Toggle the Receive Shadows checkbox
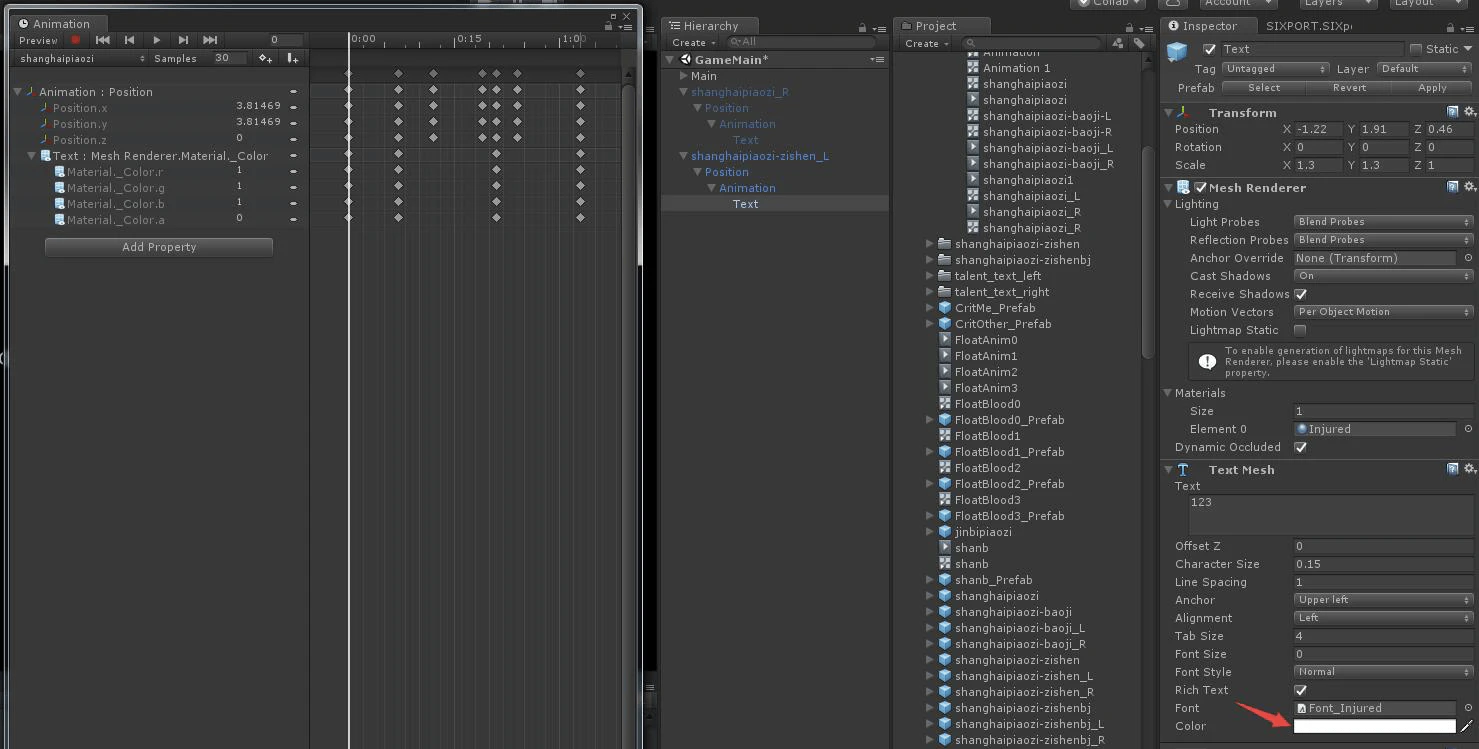 [1300, 294]
